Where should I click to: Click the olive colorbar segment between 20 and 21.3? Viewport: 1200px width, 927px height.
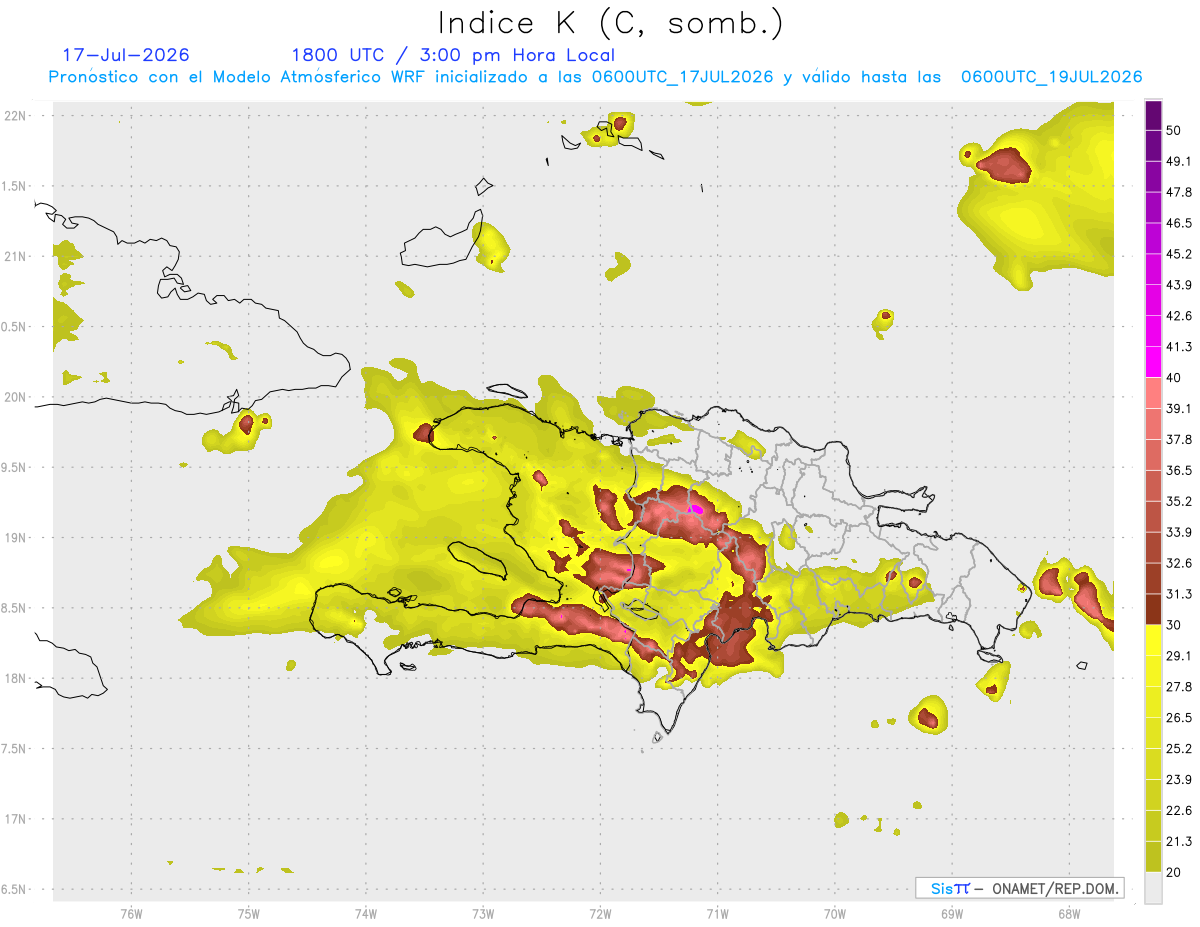pyautogui.click(x=1153, y=857)
